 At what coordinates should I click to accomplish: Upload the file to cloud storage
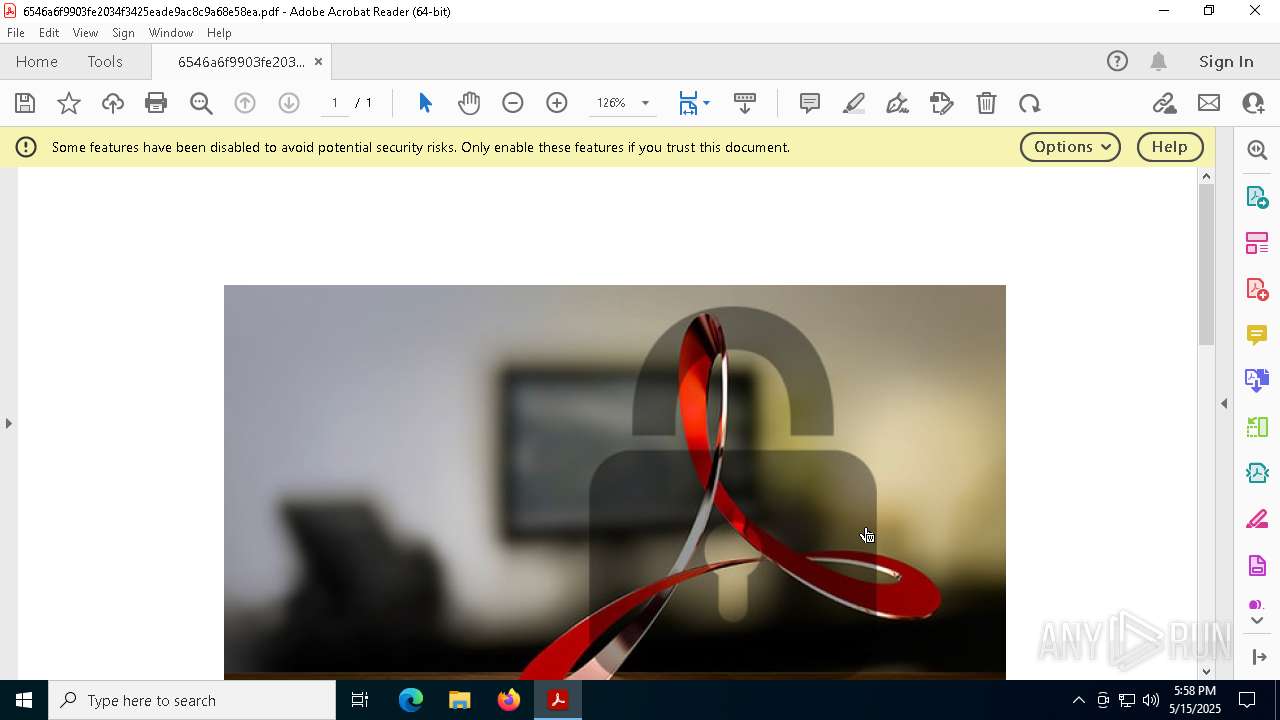tap(113, 103)
